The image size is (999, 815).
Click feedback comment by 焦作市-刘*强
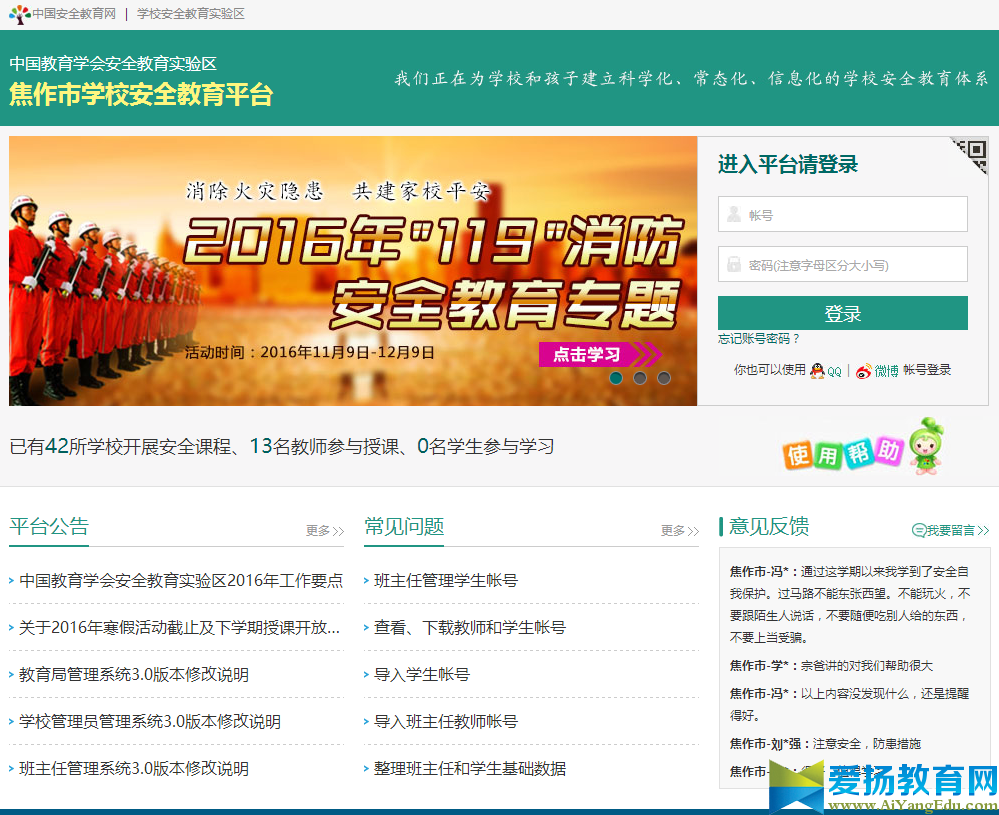pyautogui.click(x=825, y=744)
